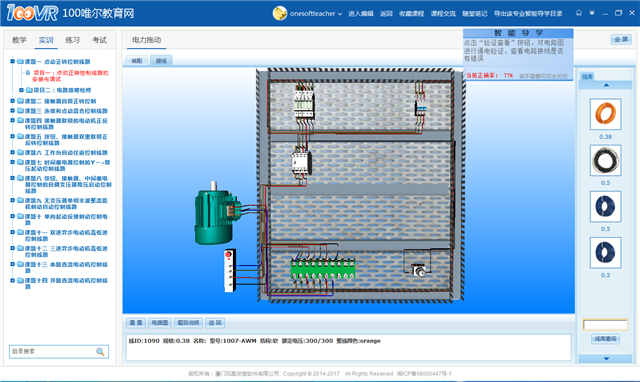Image resolution: width=640 pixels, height=382 pixels.
Task: Select the black 0.5 wire coil
Action: point(605,160)
